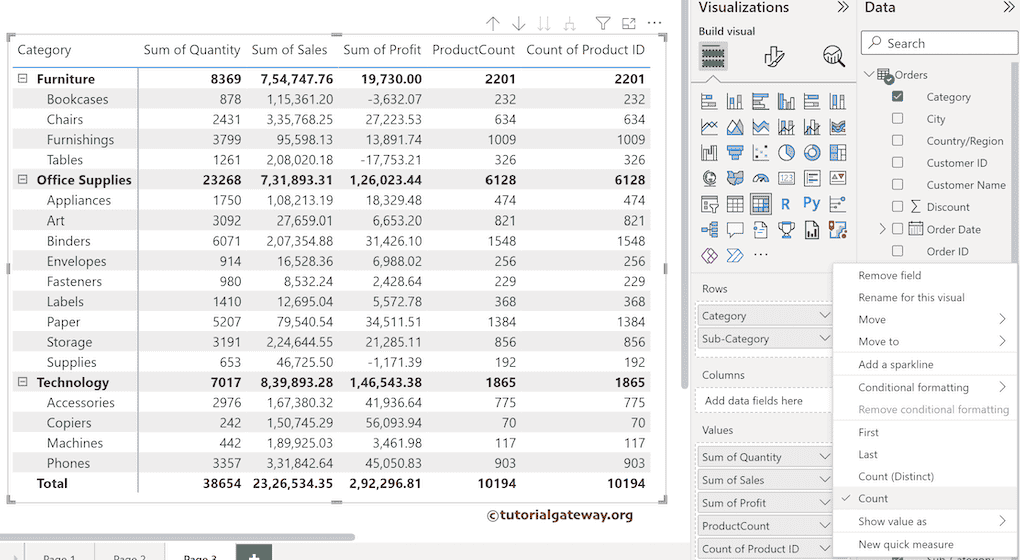Choose the Area chart visualization

pyautogui.click(x=734, y=127)
